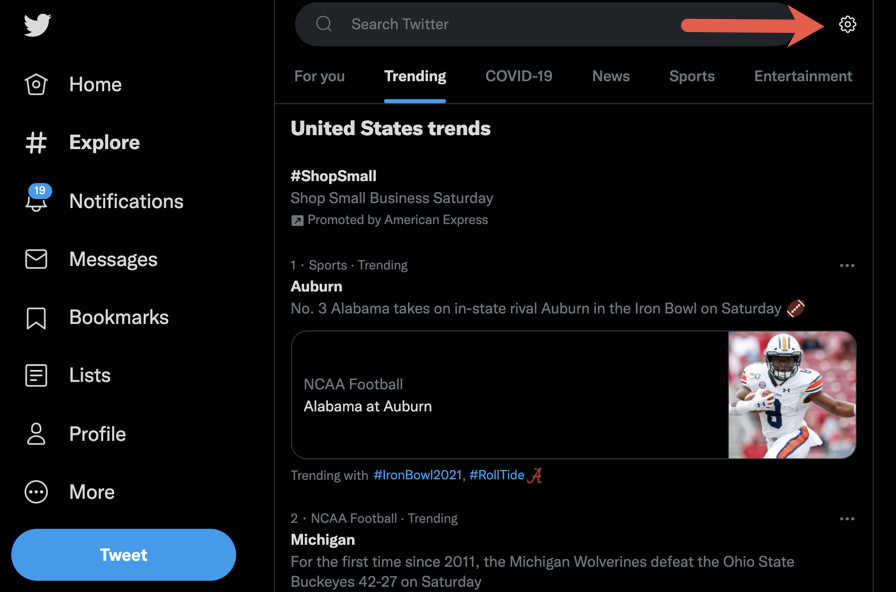The image size is (896, 592).
Task: Select the News tab
Action: pos(610,76)
